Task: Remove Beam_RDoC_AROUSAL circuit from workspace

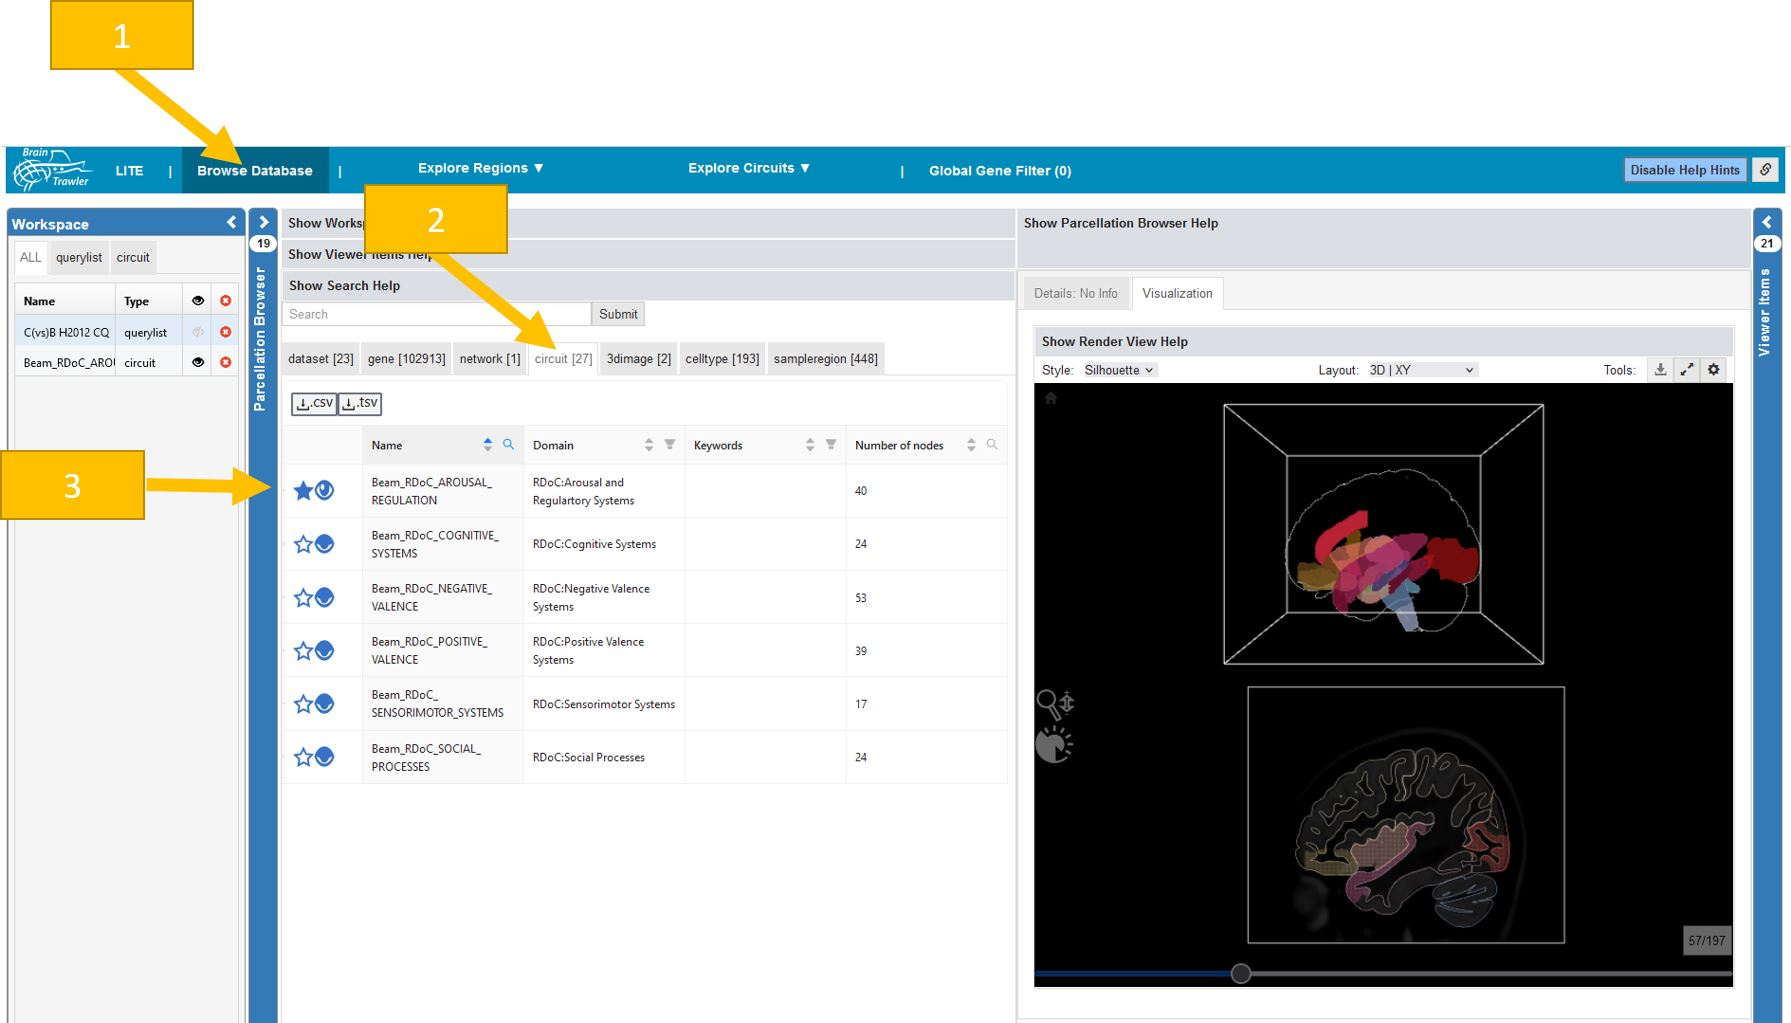Action: pos(226,362)
